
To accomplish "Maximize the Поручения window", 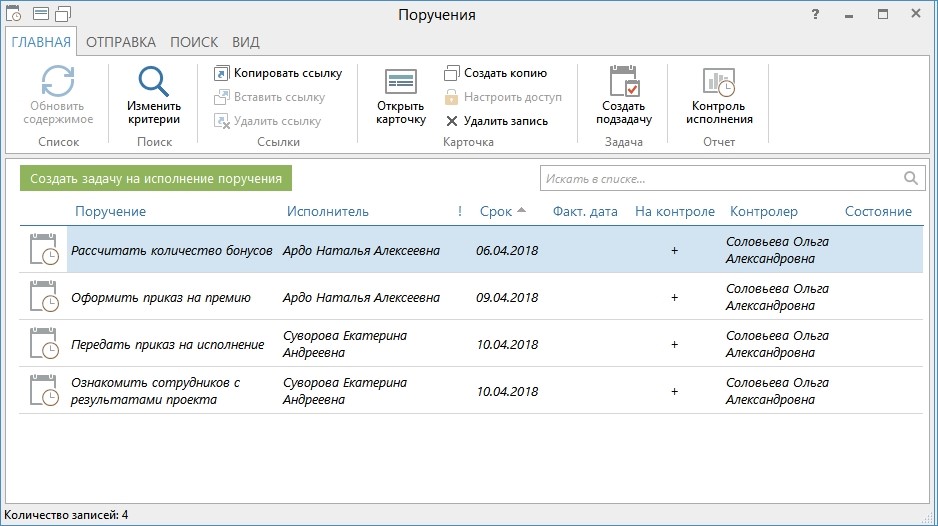I will tap(883, 14).
